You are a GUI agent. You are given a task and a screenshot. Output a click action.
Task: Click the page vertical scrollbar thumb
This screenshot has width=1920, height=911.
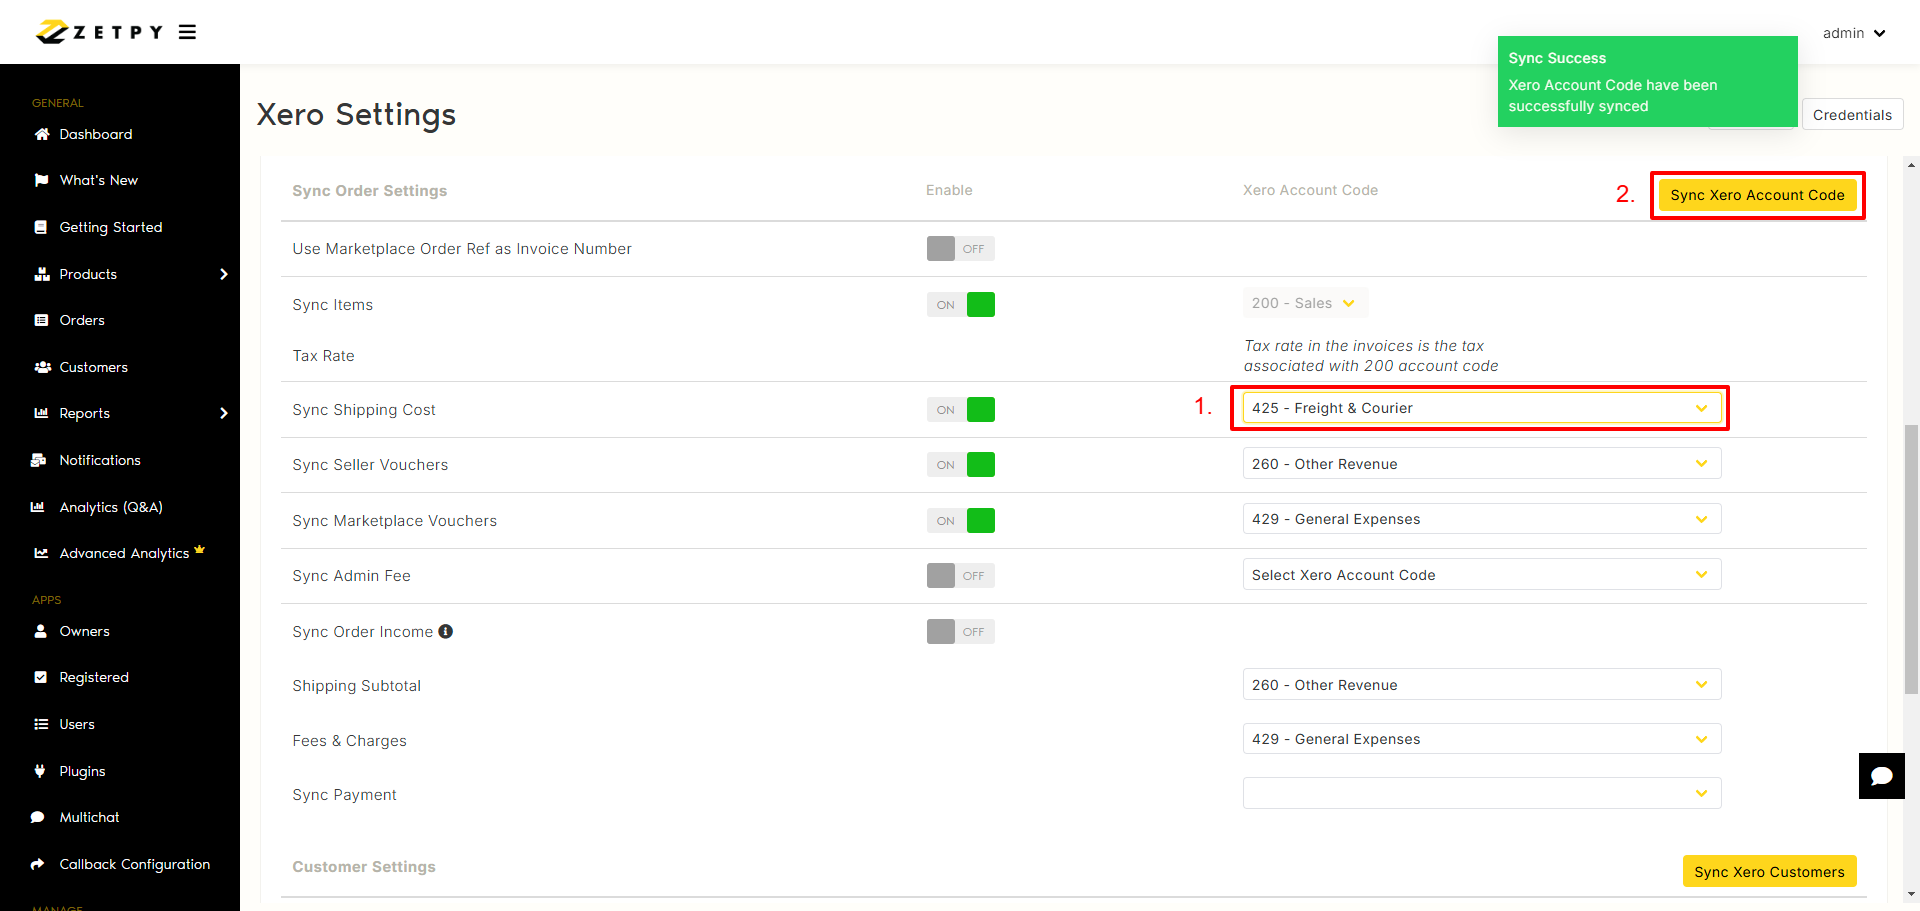point(1911,558)
